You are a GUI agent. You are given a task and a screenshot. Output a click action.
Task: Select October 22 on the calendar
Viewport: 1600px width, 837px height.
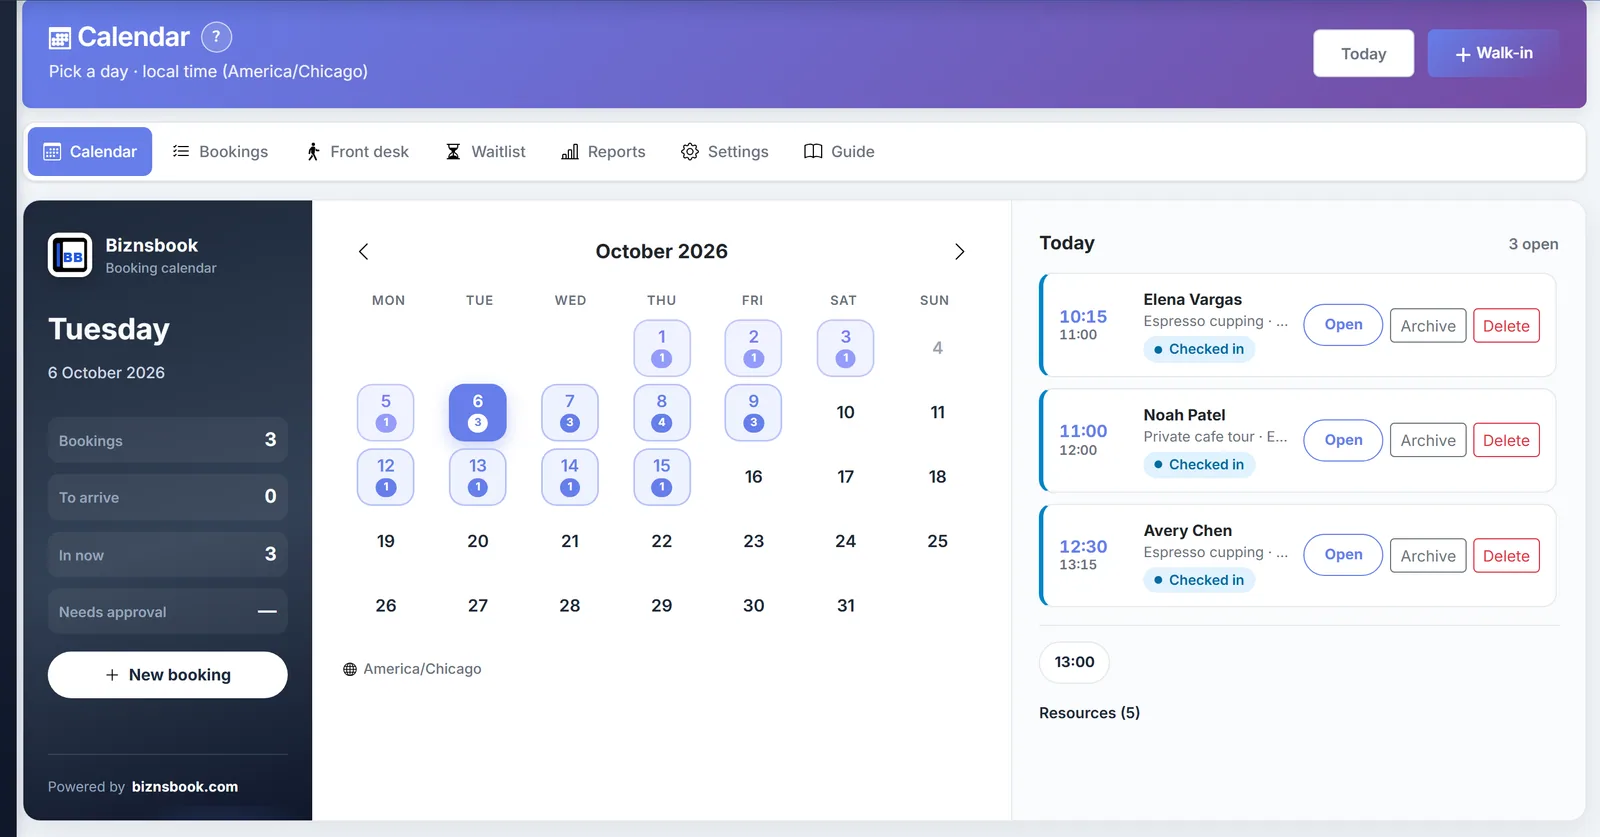point(662,541)
